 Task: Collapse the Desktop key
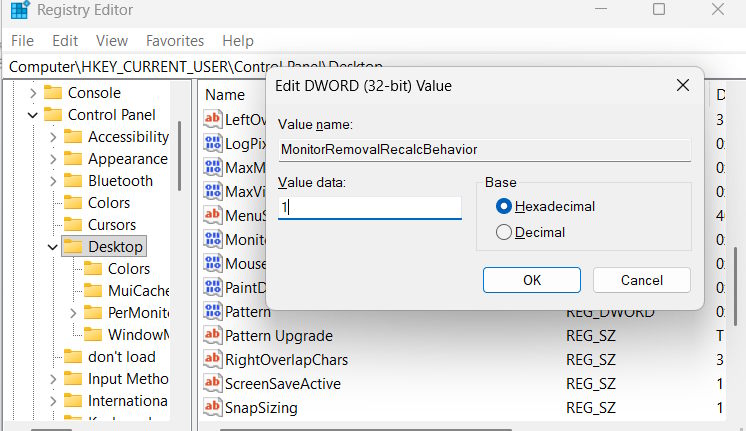click(53, 247)
